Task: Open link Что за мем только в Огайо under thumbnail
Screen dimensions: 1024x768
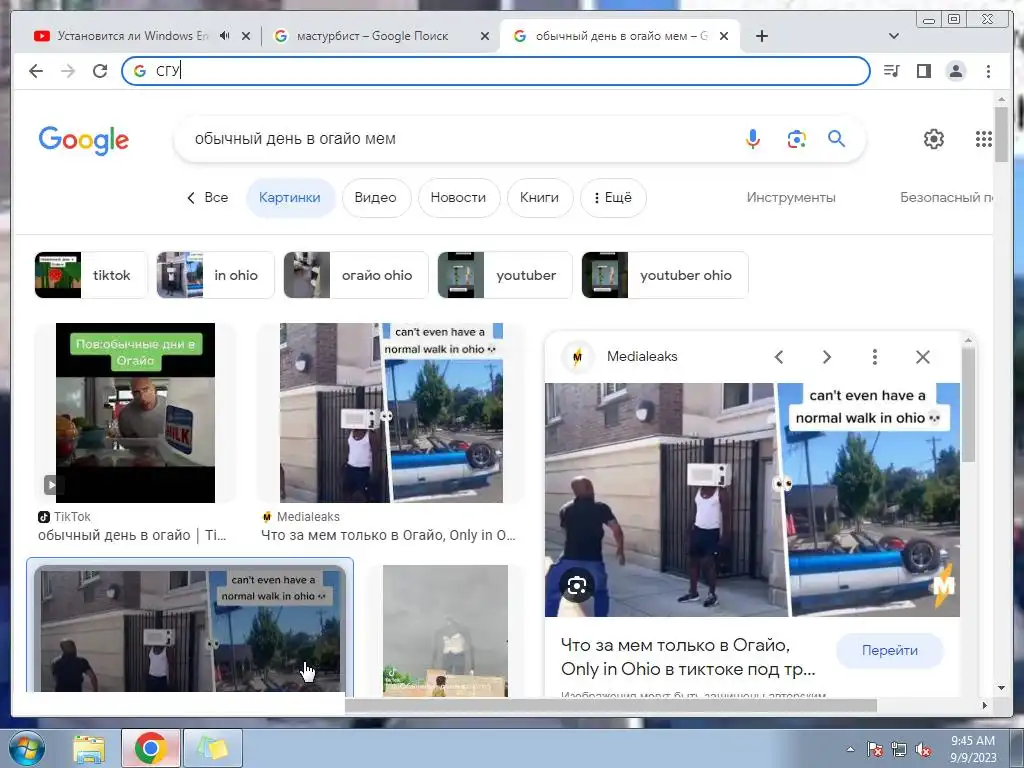Action: click(x=389, y=536)
